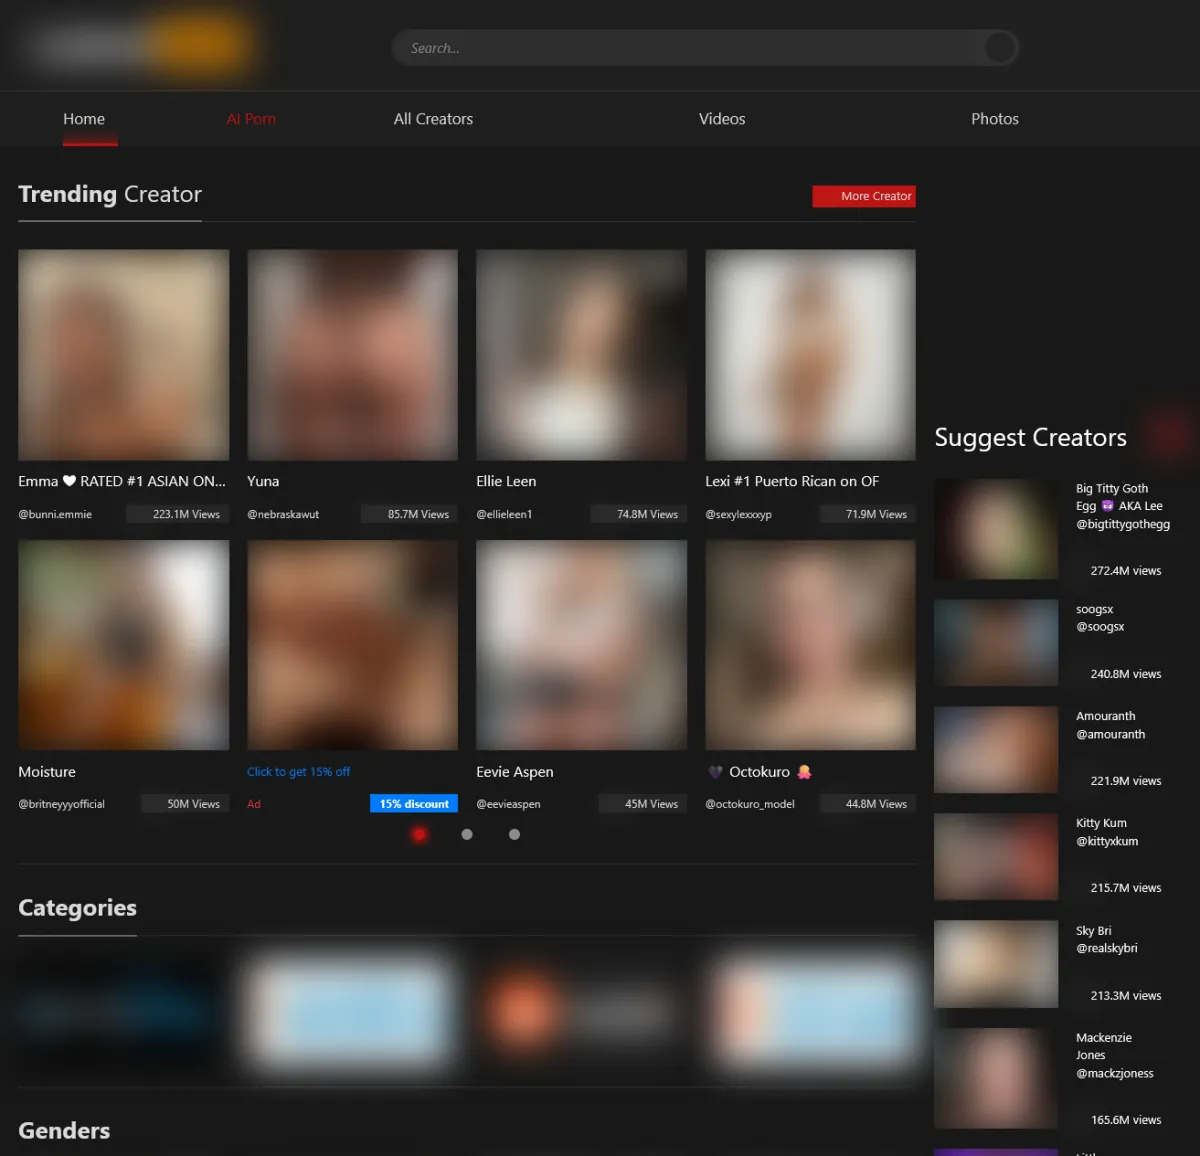Follow the 'Click to get 15% off' link

click(298, 772)
